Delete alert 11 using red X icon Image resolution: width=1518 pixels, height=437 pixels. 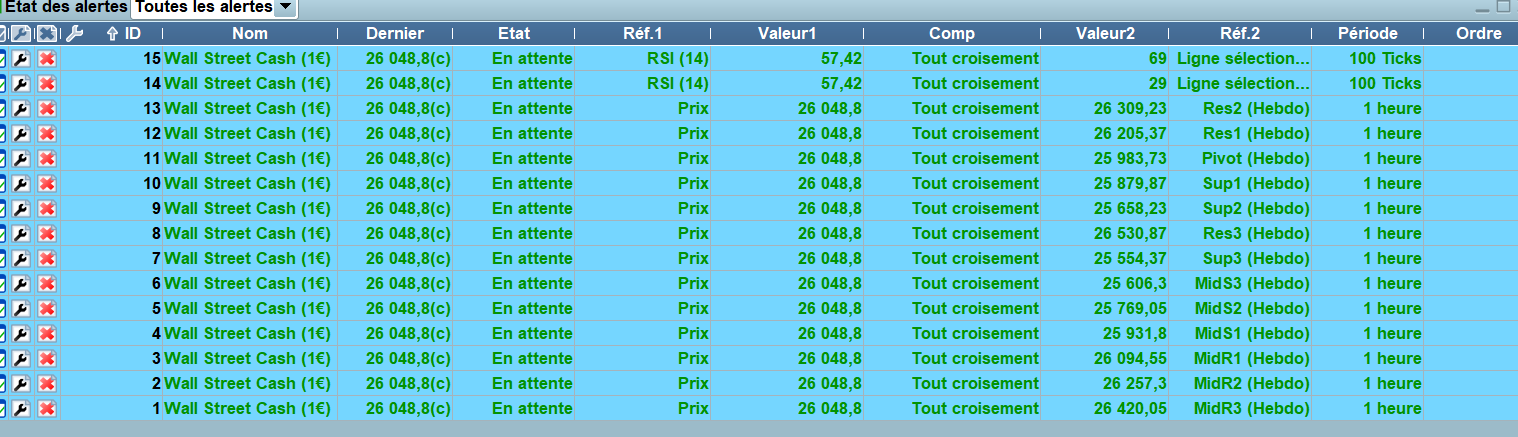46,159
